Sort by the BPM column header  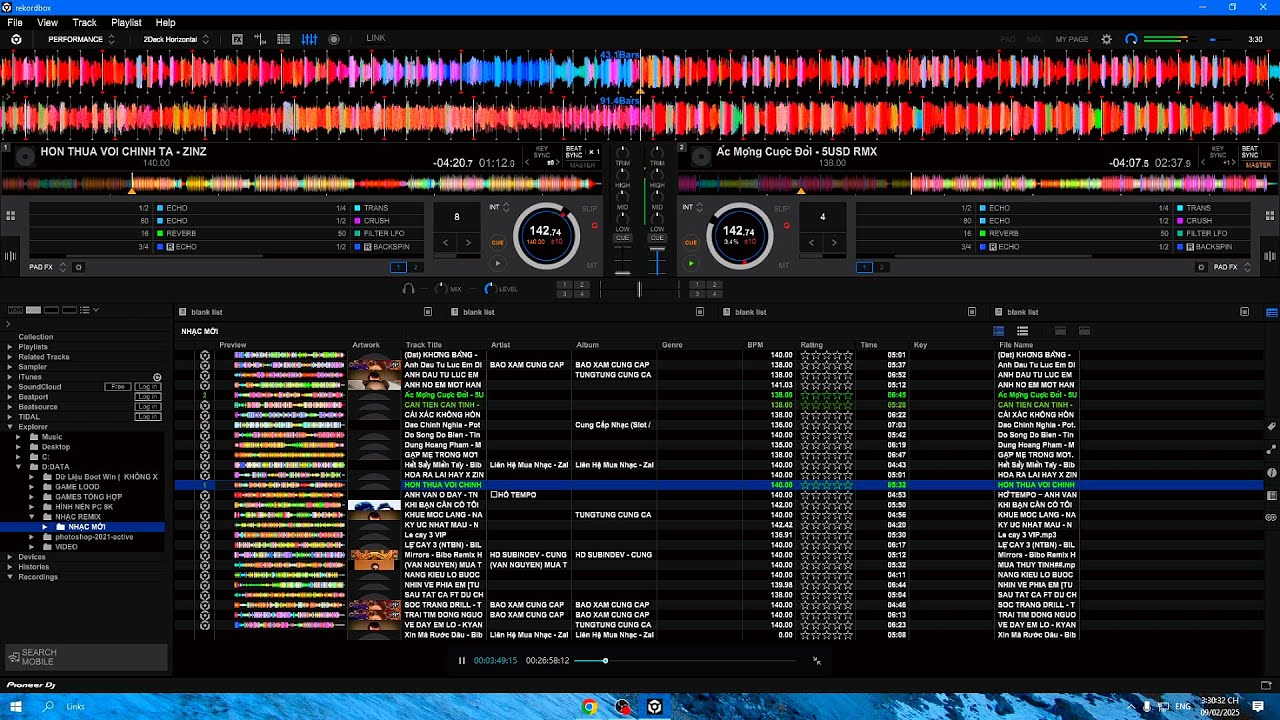(755, 345)
